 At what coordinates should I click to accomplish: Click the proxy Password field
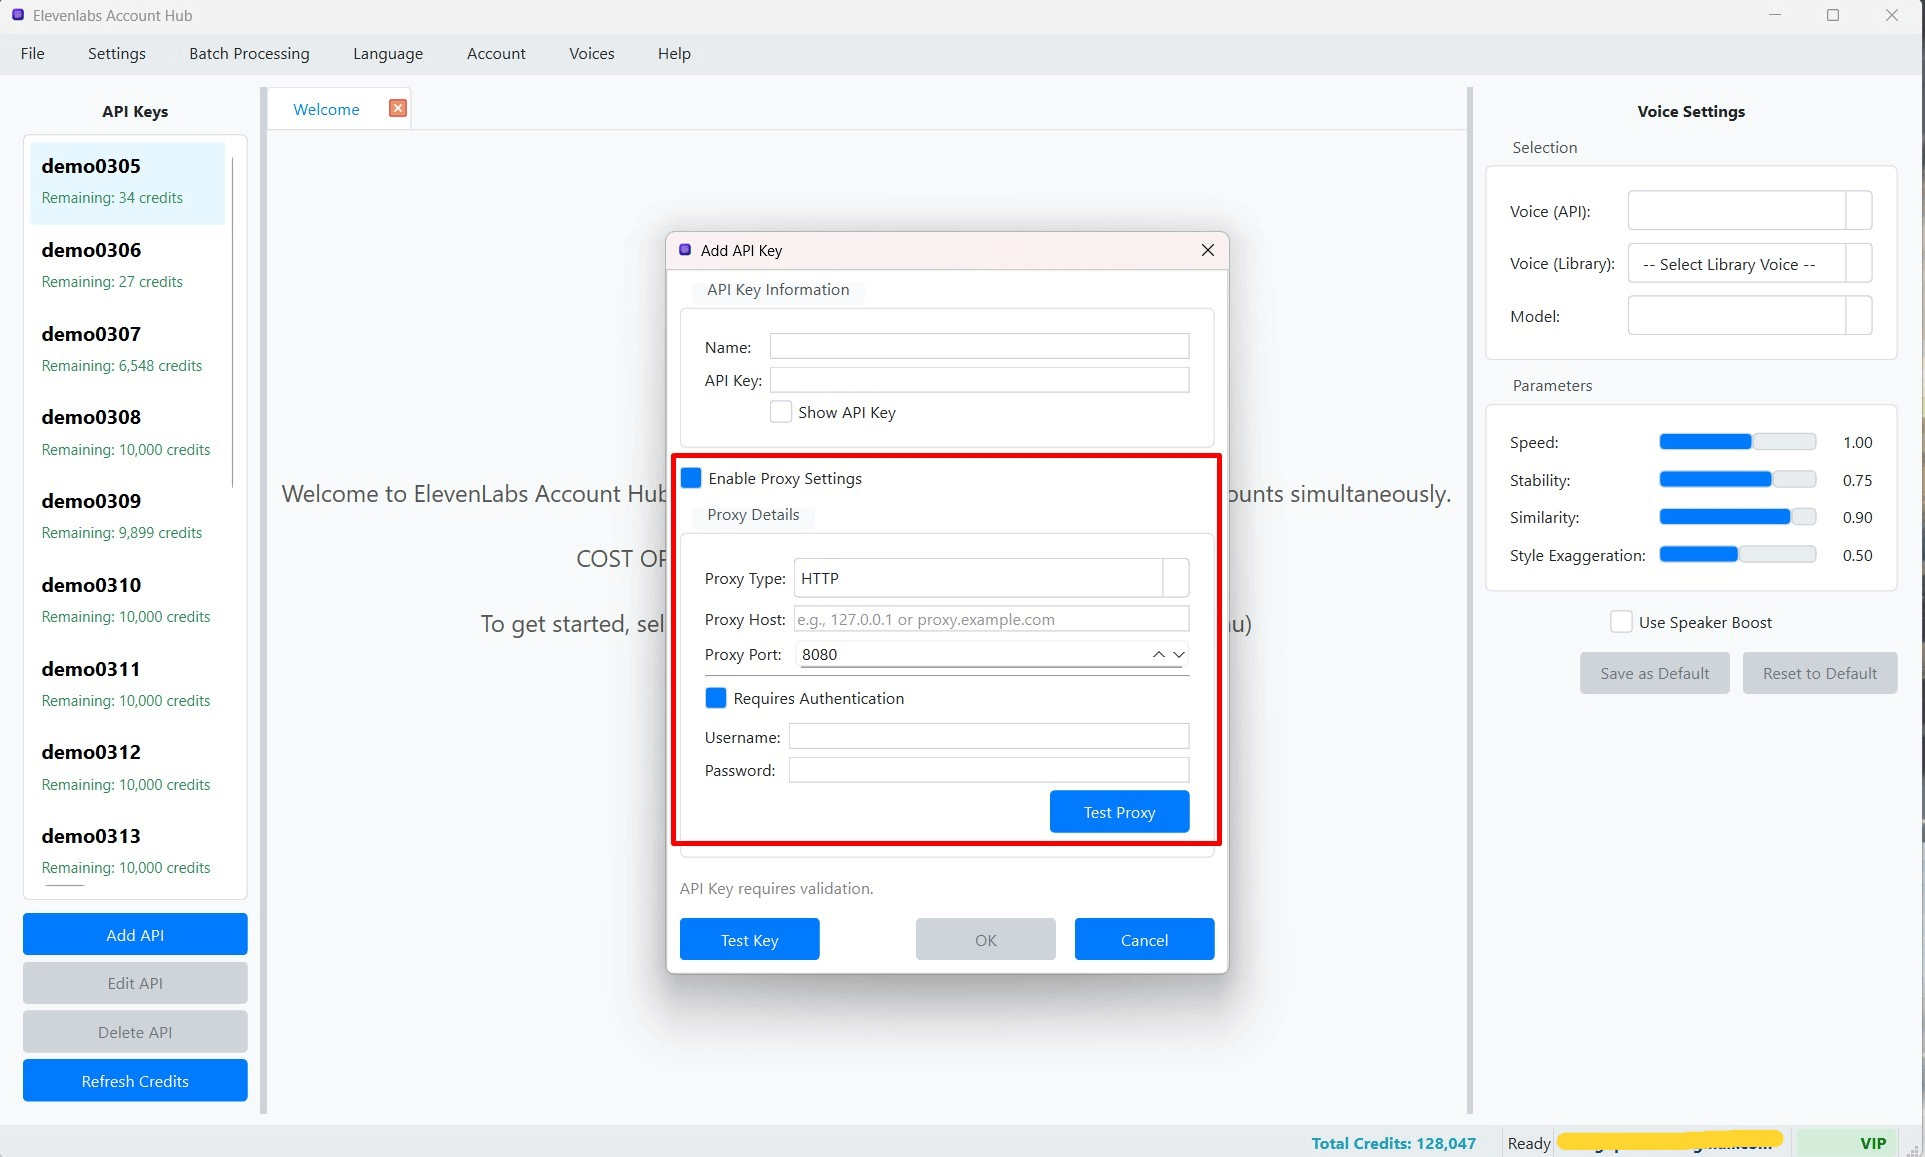[989, 770]
